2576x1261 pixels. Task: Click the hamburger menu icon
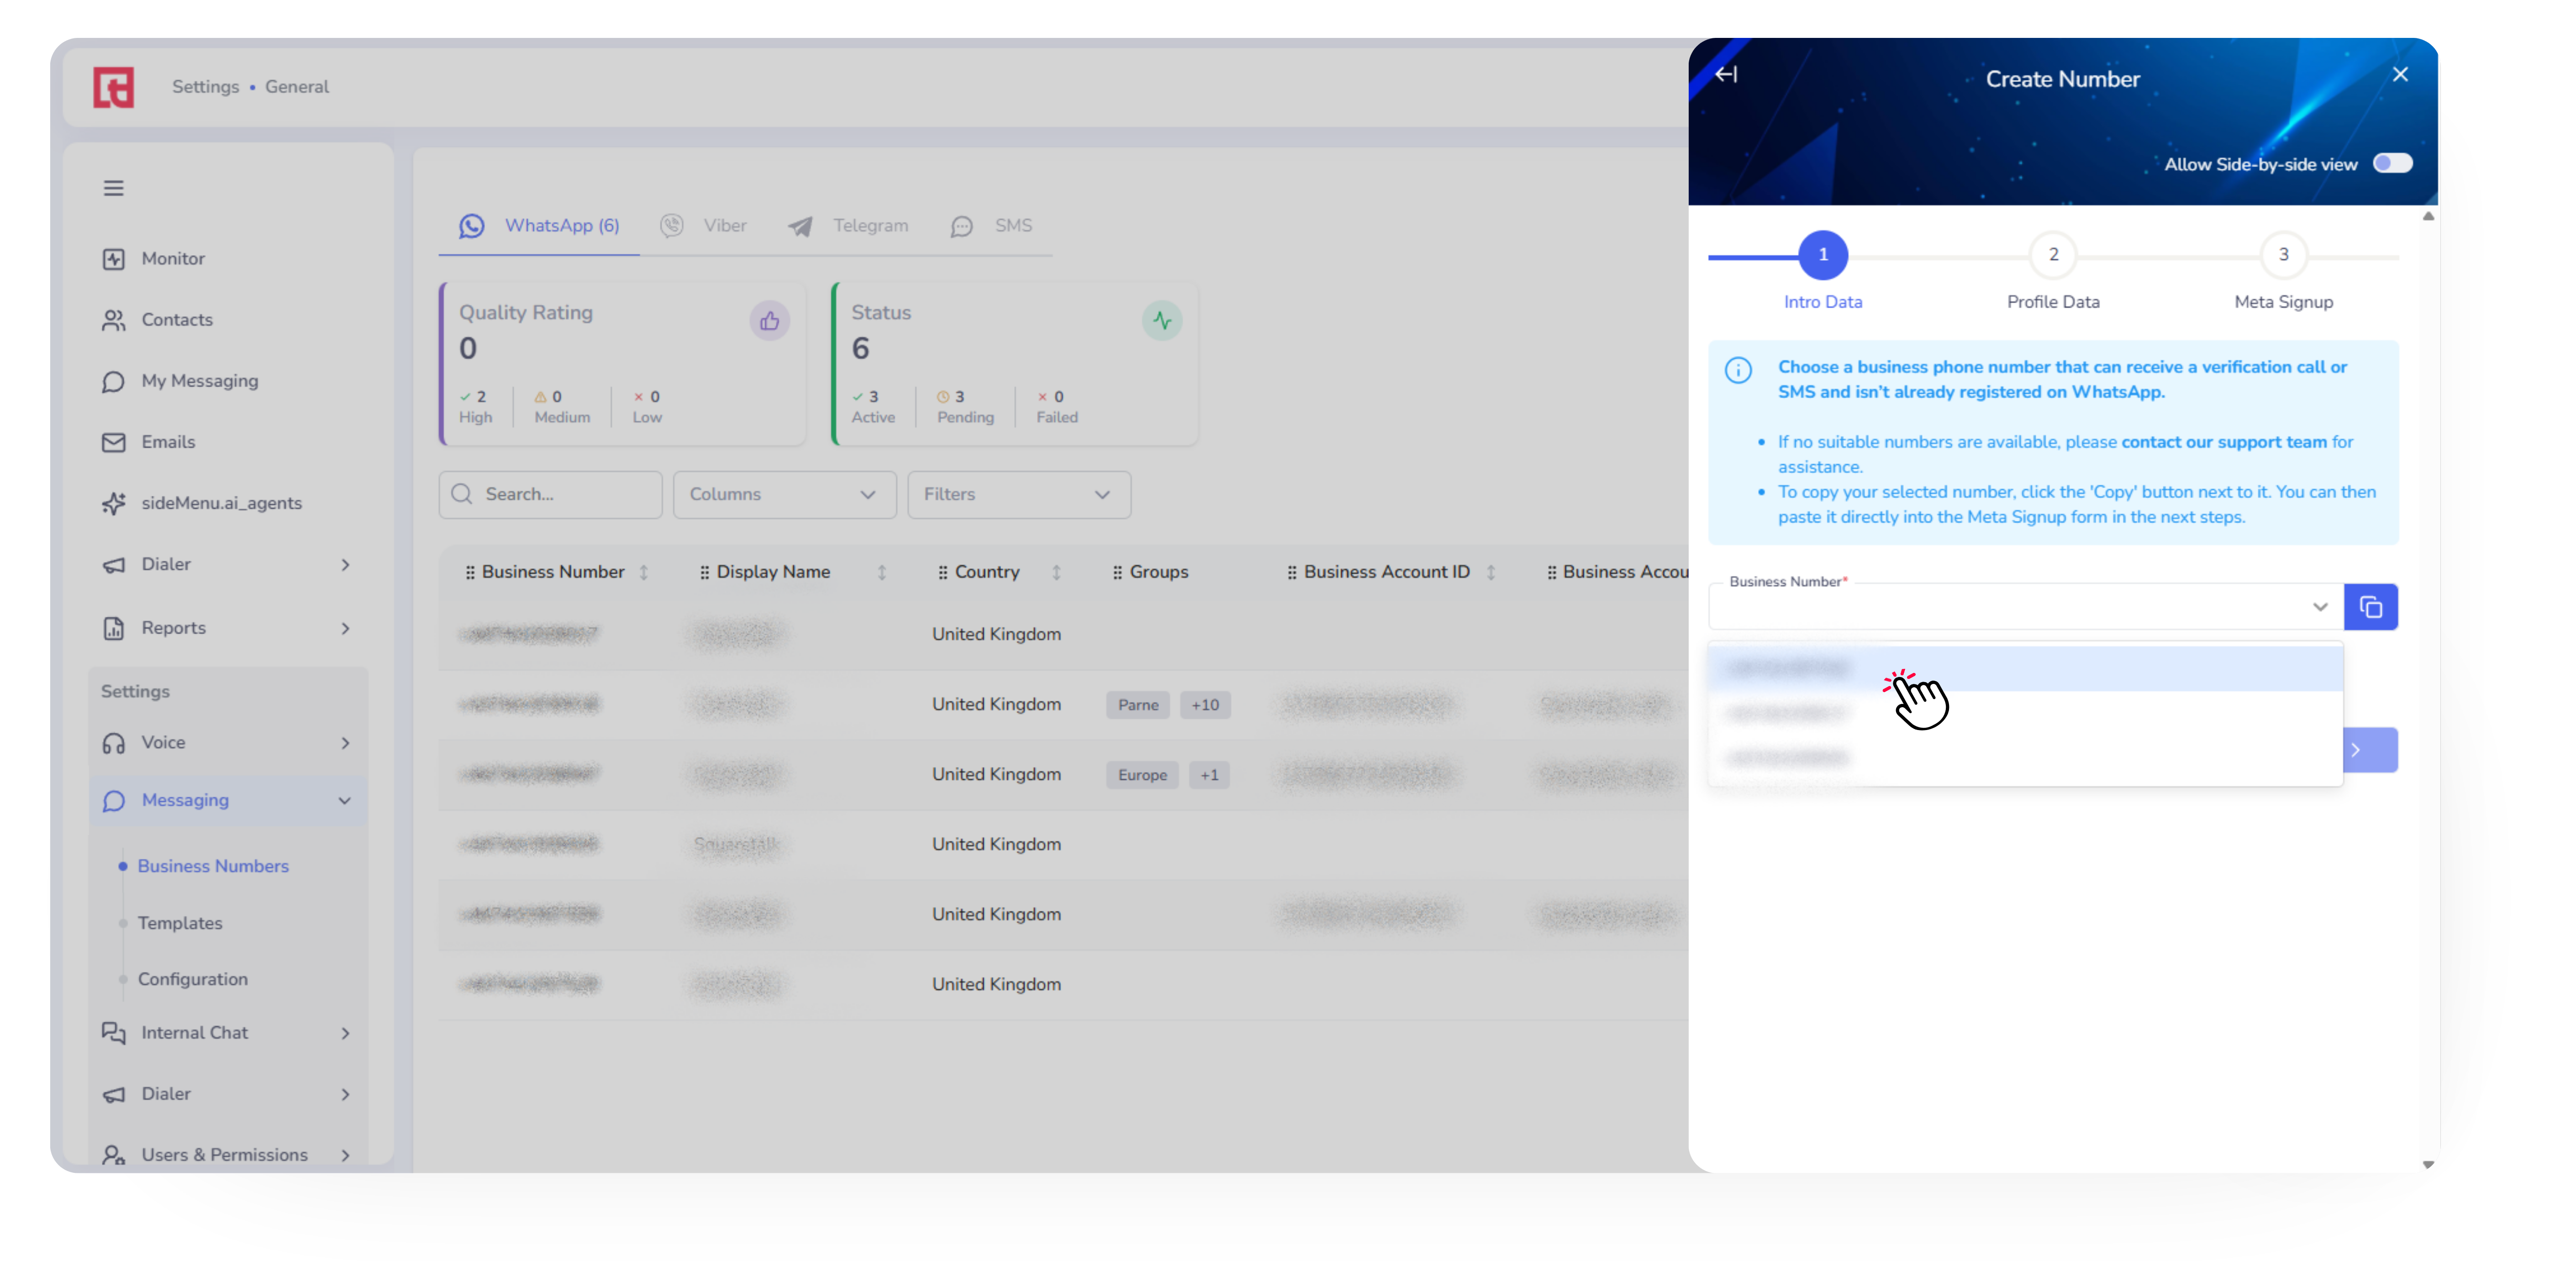(x=114, y=188)
